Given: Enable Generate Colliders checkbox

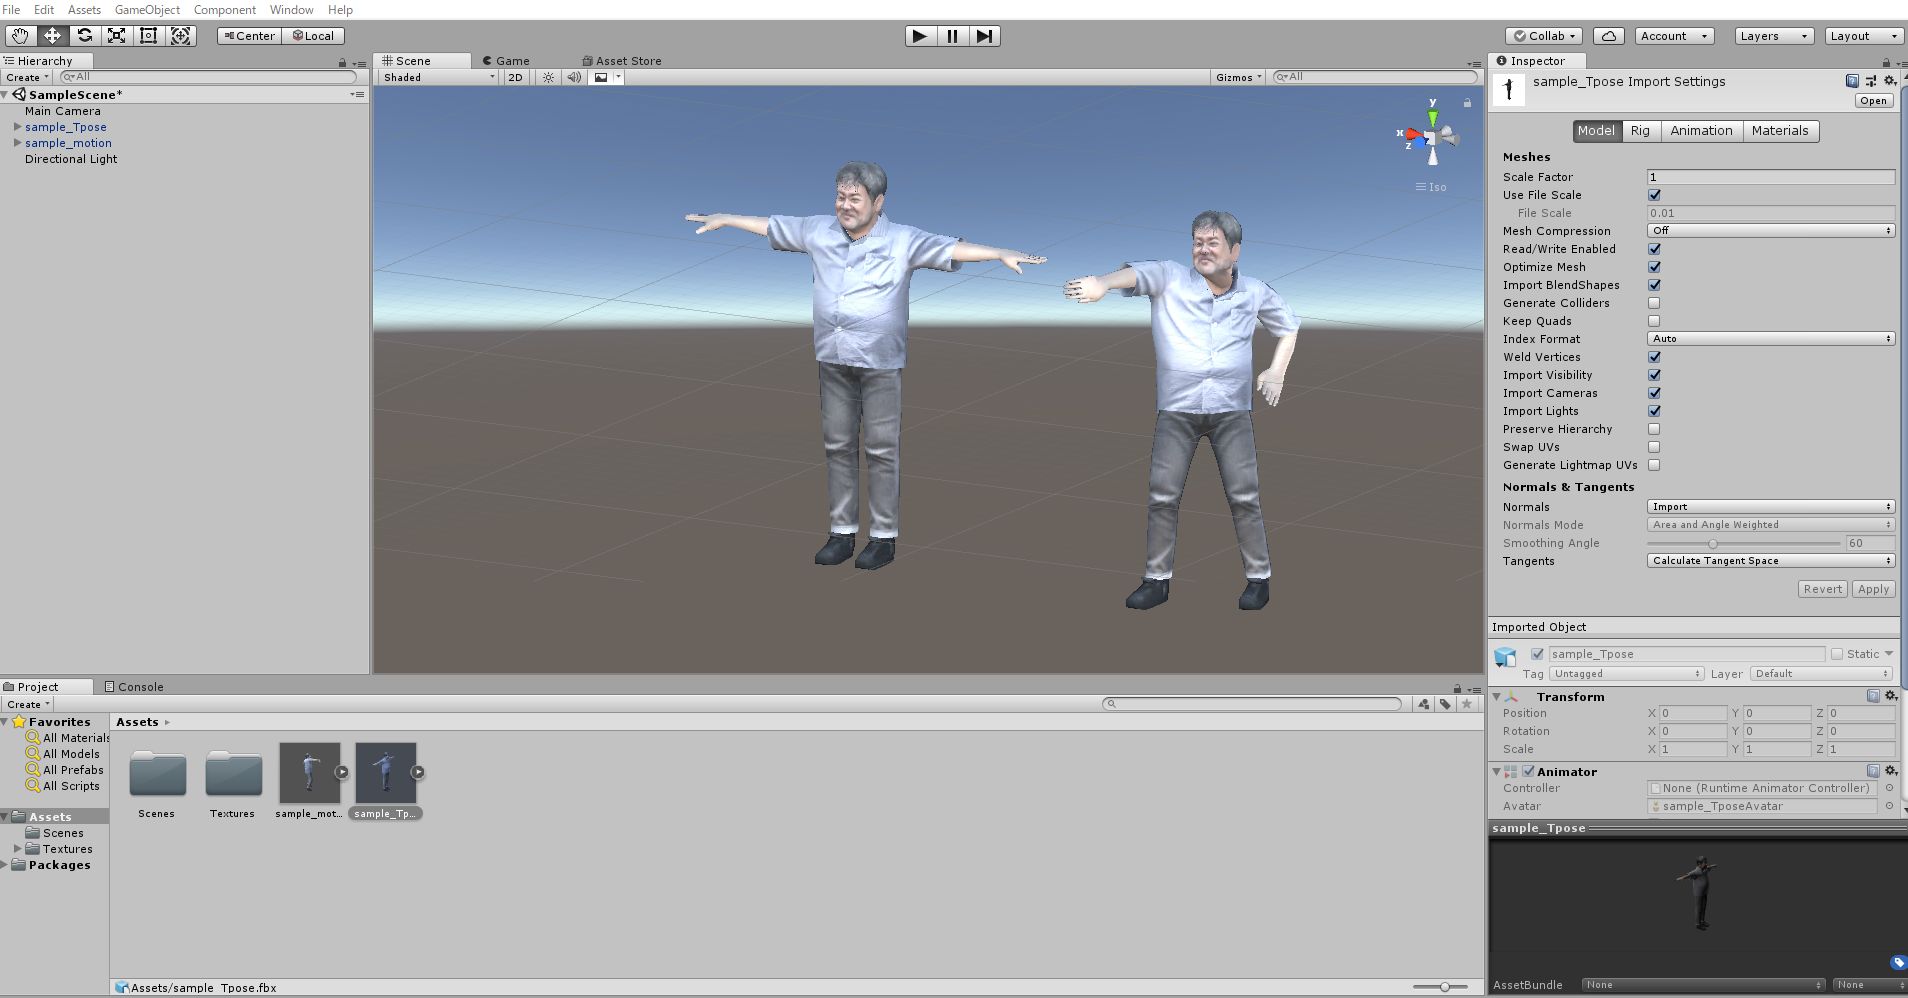Looking at the screenshot, I should point(1654,303).
